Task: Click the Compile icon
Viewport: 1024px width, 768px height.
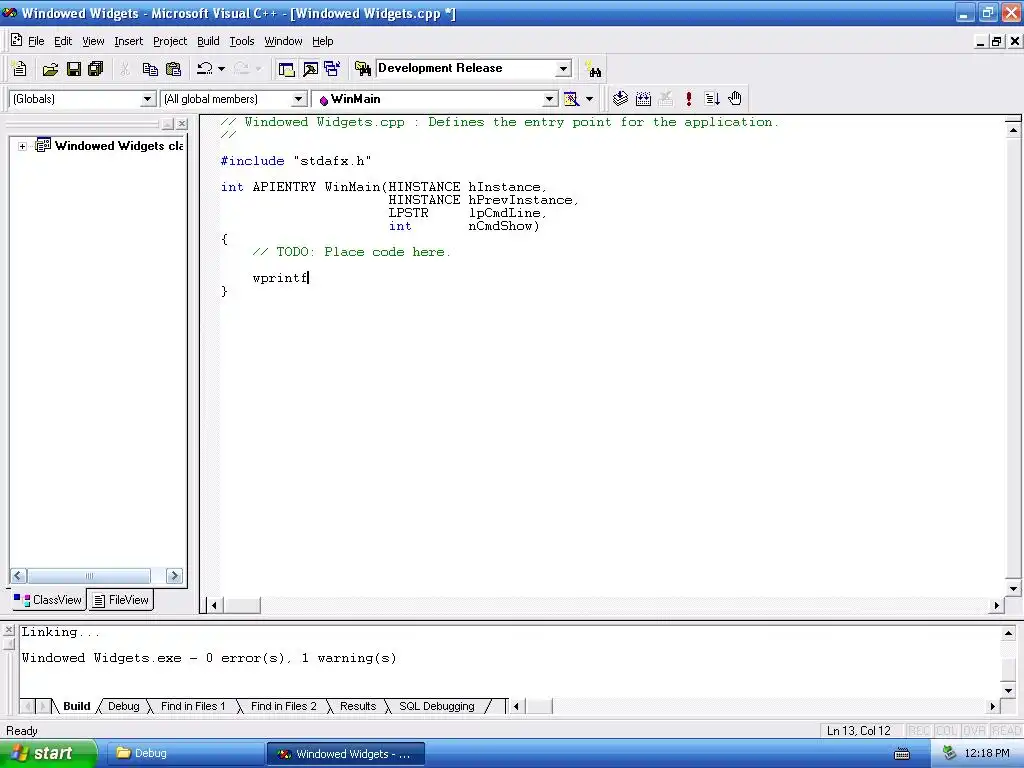Action: (x=620, y=99)
